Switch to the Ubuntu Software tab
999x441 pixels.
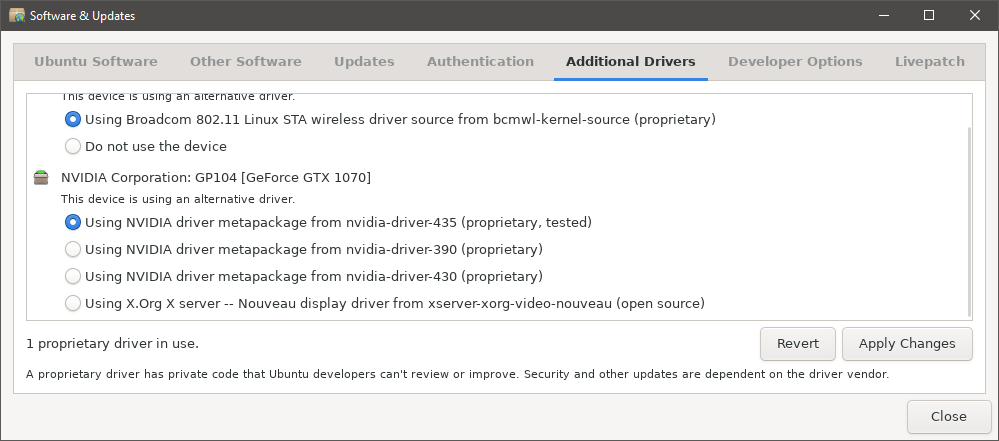[96, 62]
